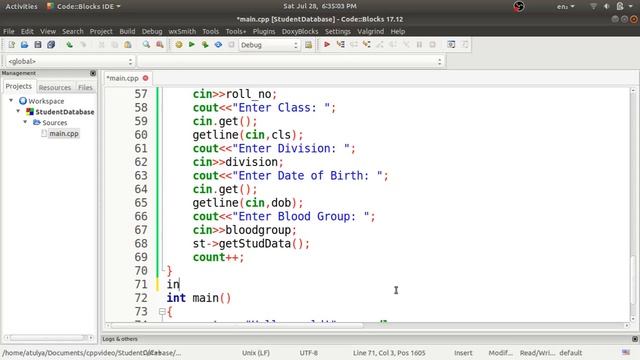Image resolution: width=640 pixels, height=360 pixels.
Task: Close the Management panel
Action: point(93,73)
